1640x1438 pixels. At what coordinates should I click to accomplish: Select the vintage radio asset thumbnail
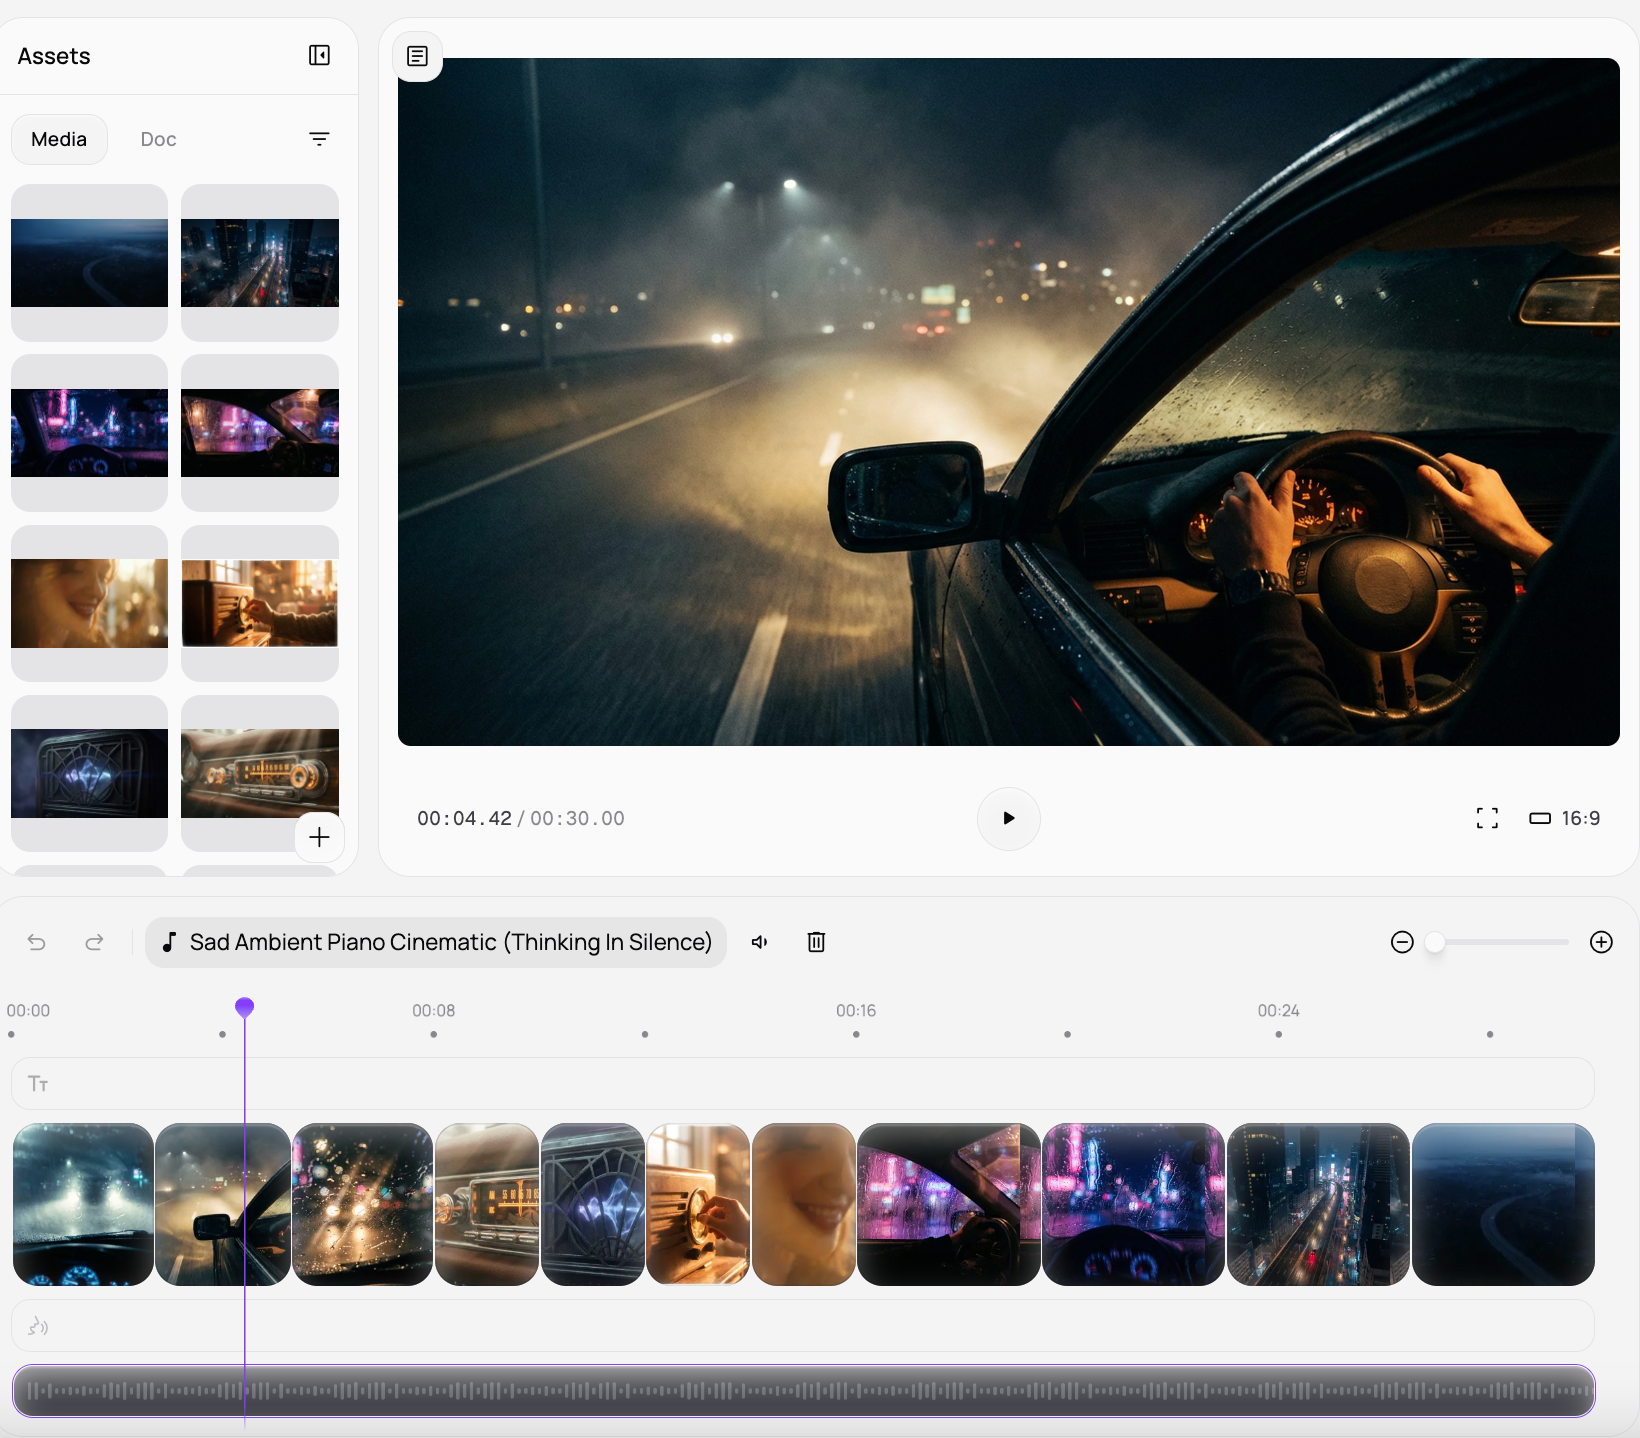[260, 603]
